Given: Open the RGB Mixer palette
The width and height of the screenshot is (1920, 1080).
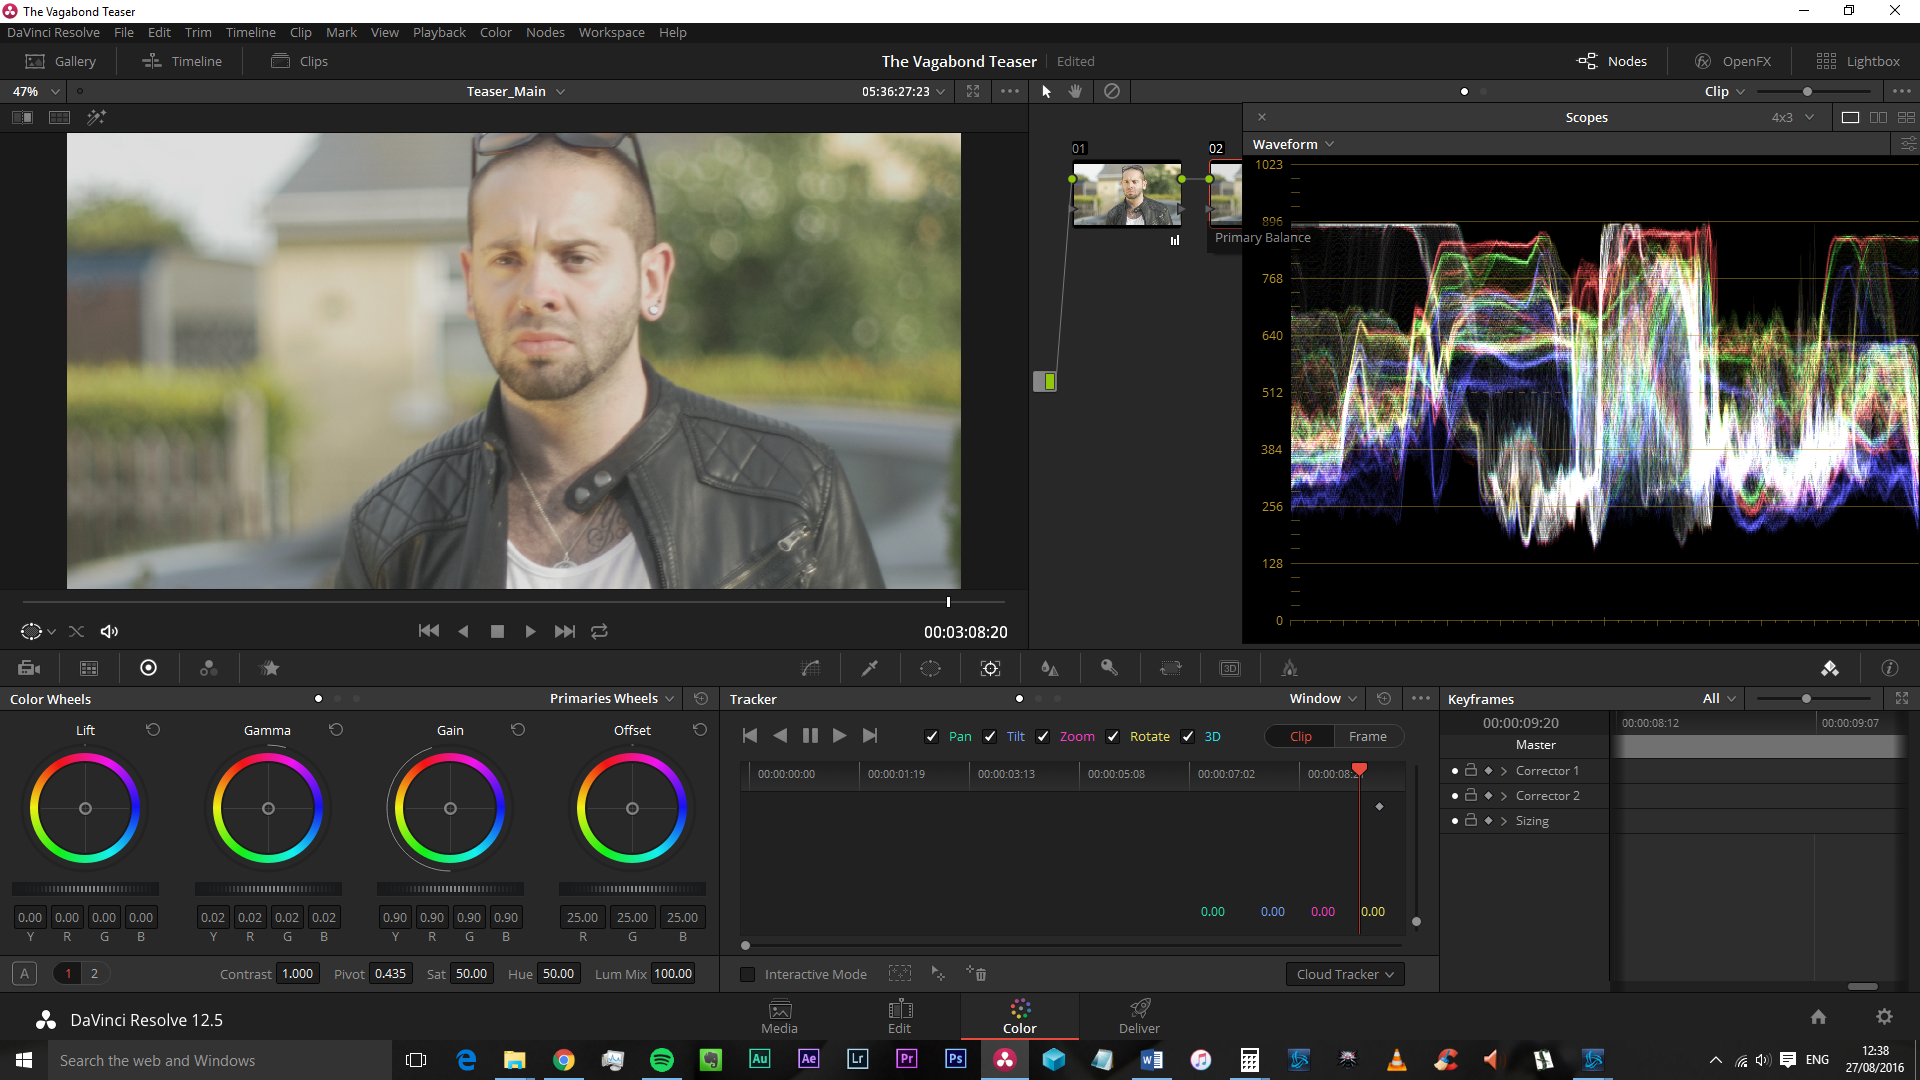Looking at the screenshot, I should click(208, 667).
